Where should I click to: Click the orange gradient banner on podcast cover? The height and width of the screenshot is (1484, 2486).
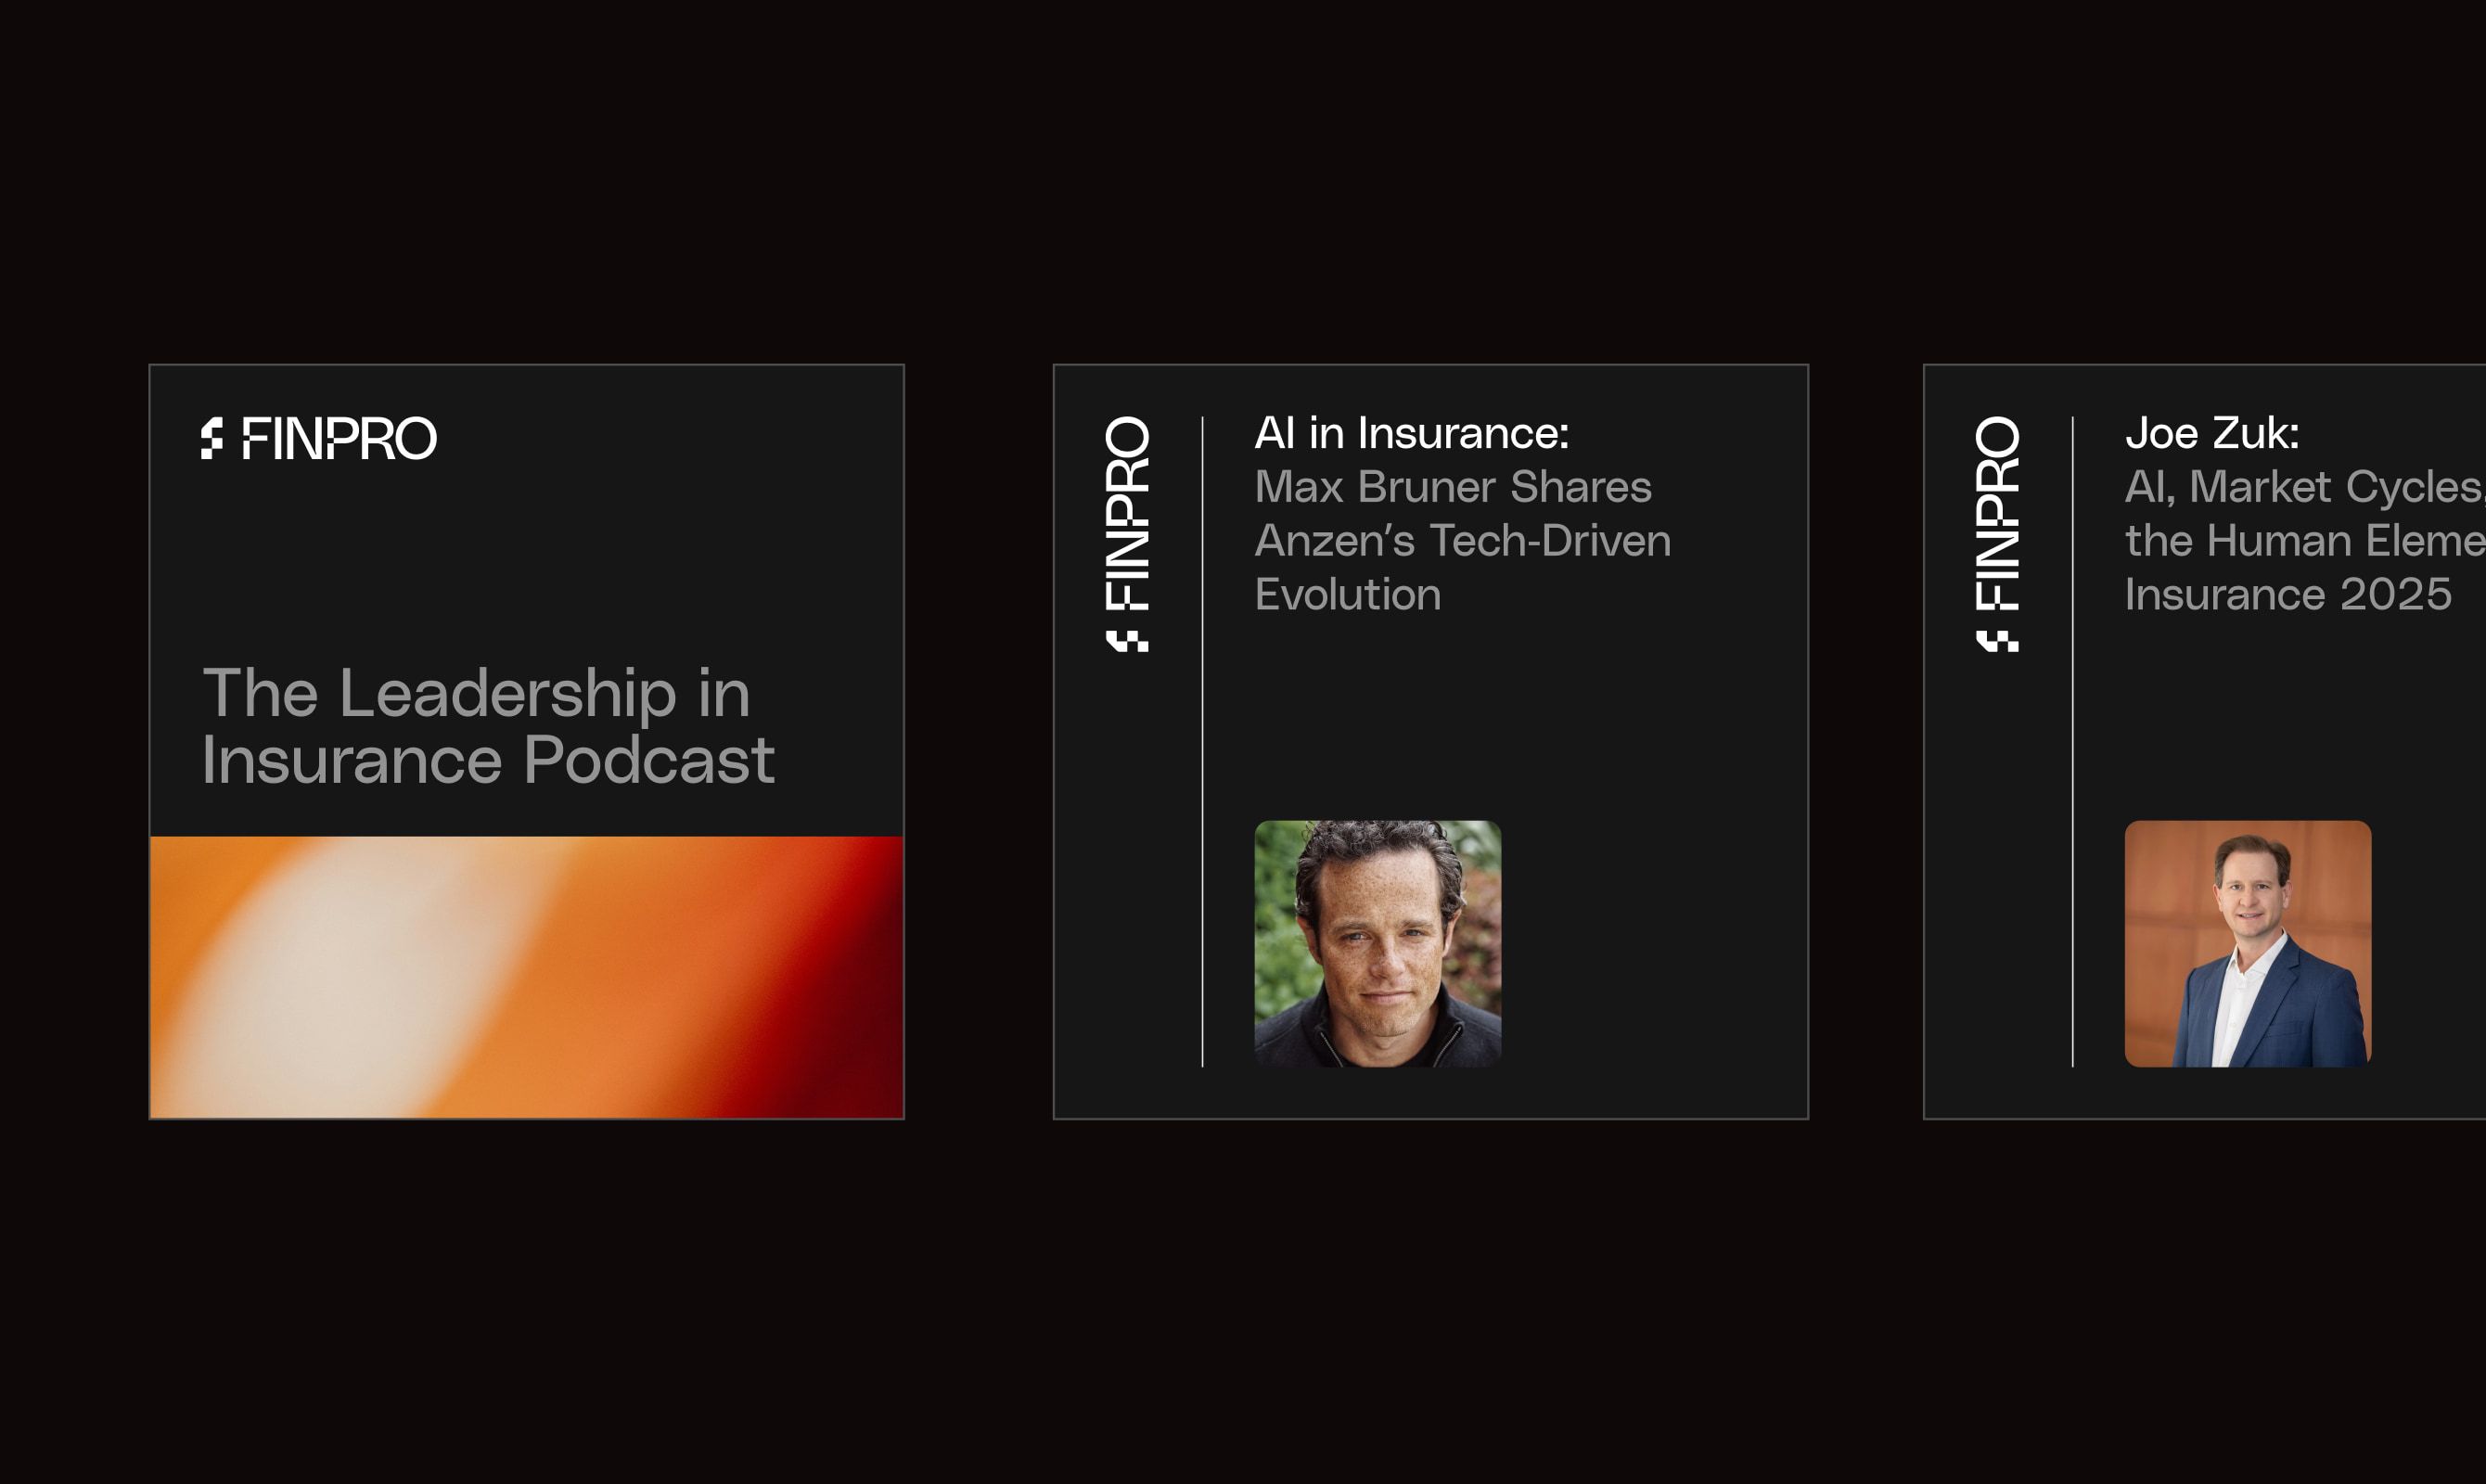pyautogui.click(x=527, y=977)
